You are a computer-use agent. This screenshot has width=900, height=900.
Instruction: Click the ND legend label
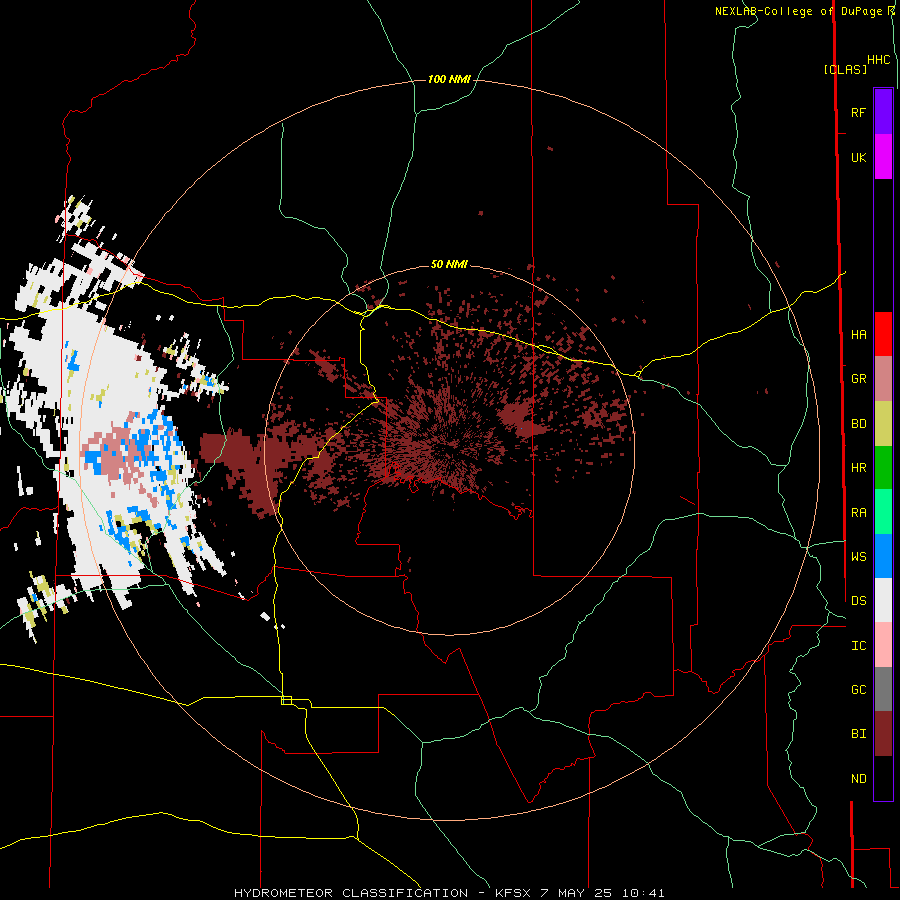pos(858,778)
